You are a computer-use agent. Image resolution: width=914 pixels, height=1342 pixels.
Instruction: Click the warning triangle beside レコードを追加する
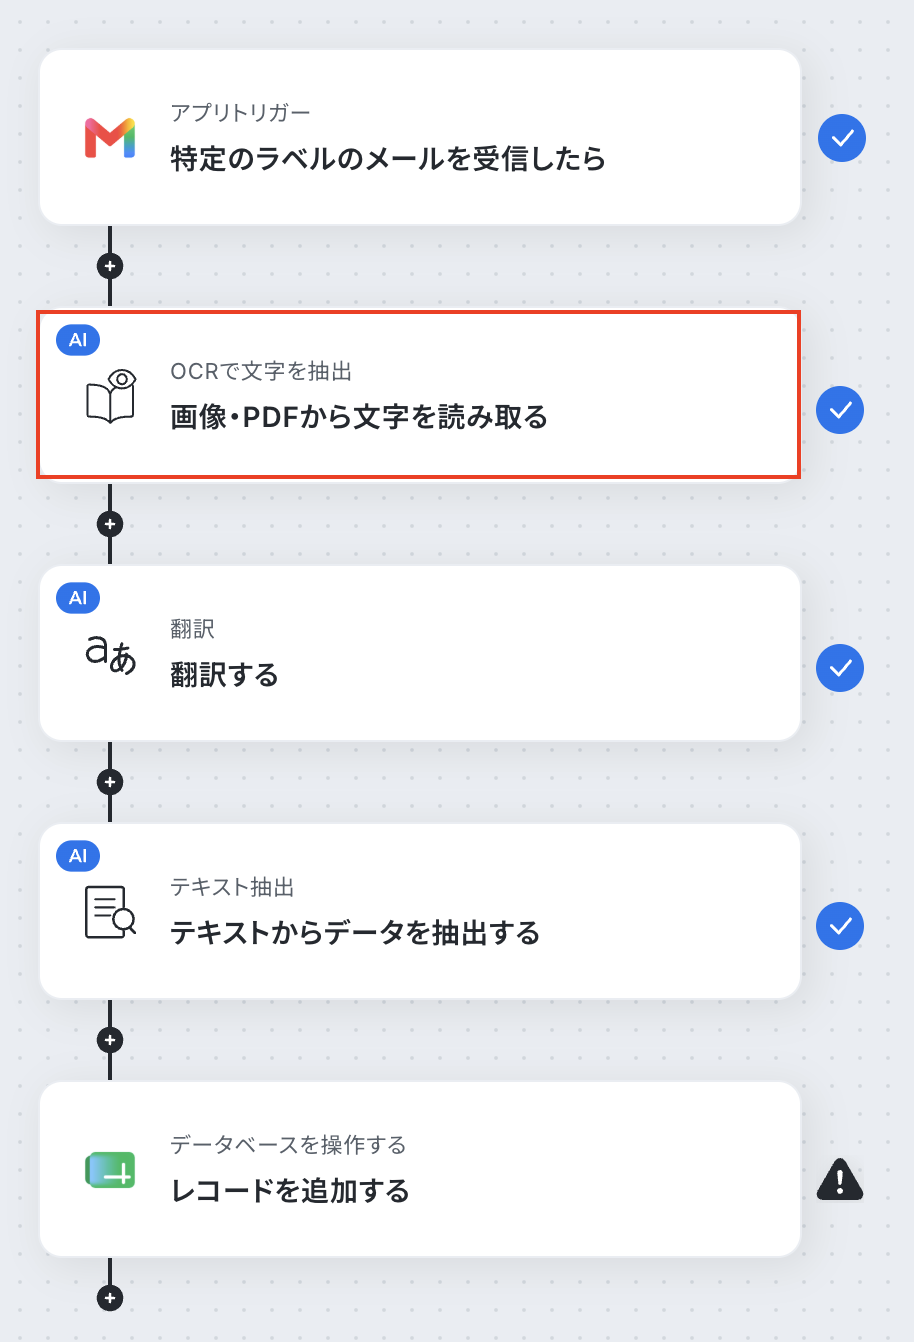pos(840,1179)
